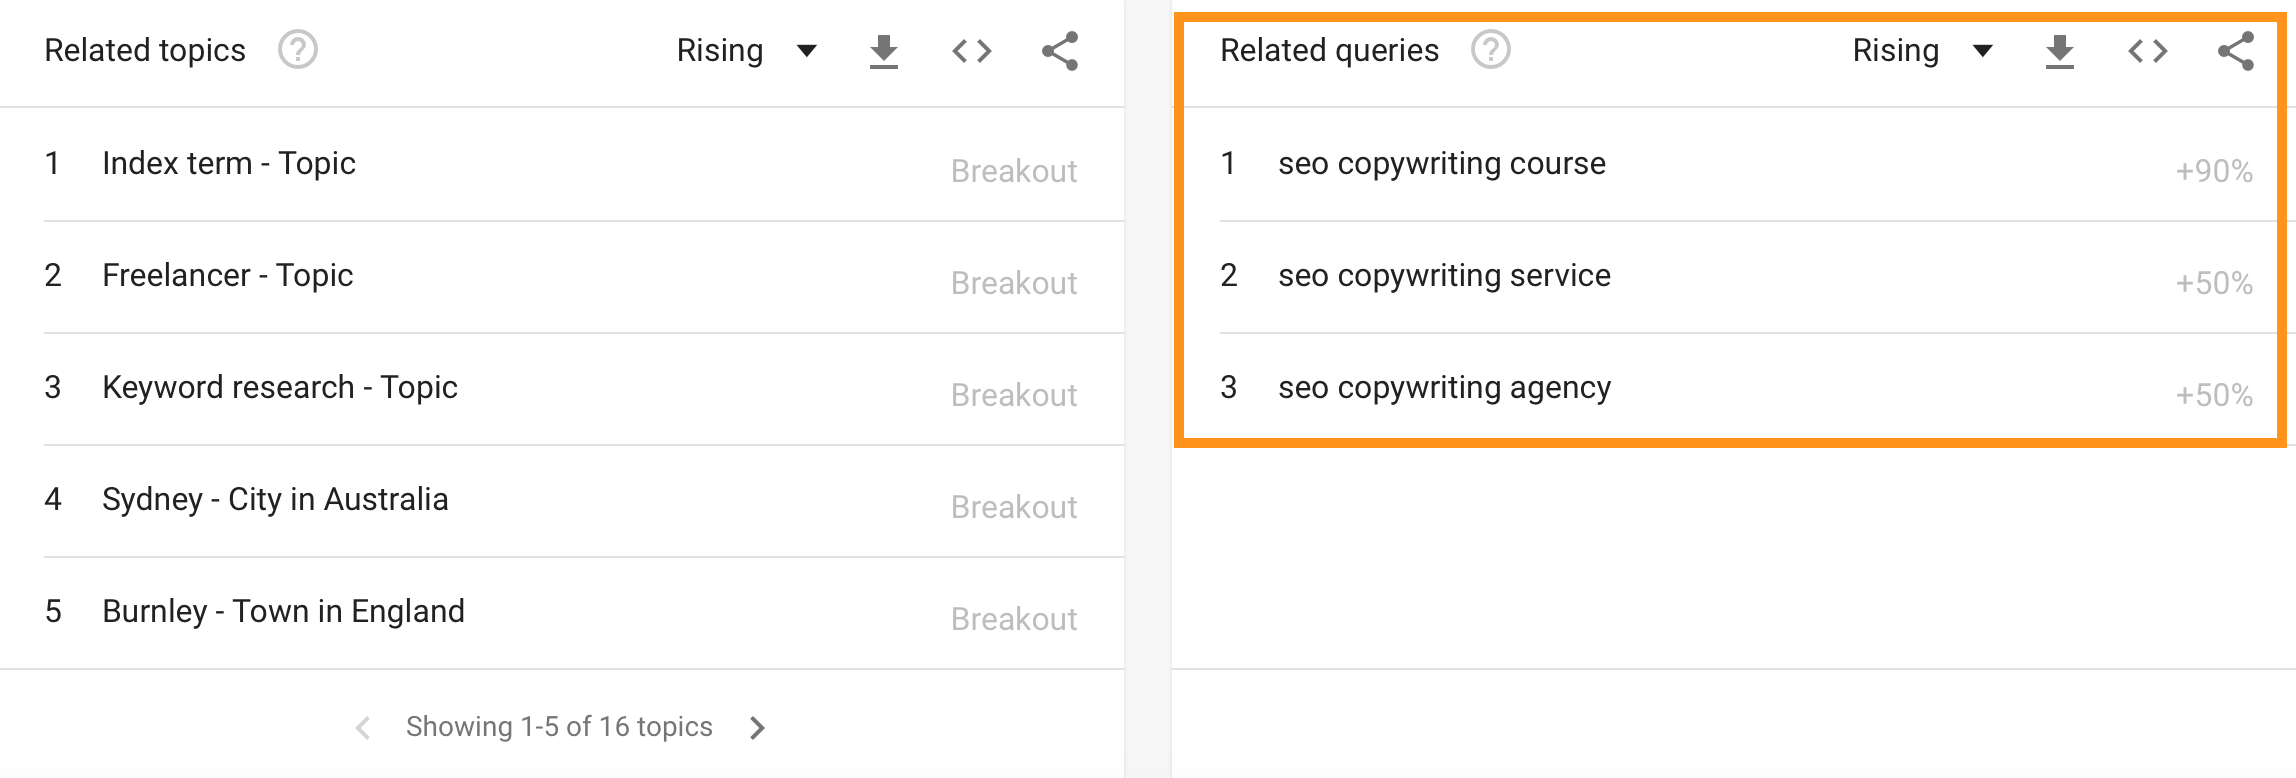Image resolution: width=2296 pixels, height=778 pixels.
Task: Open Rising dropdown in Related queries
Action: click(x=1922, y=51)
